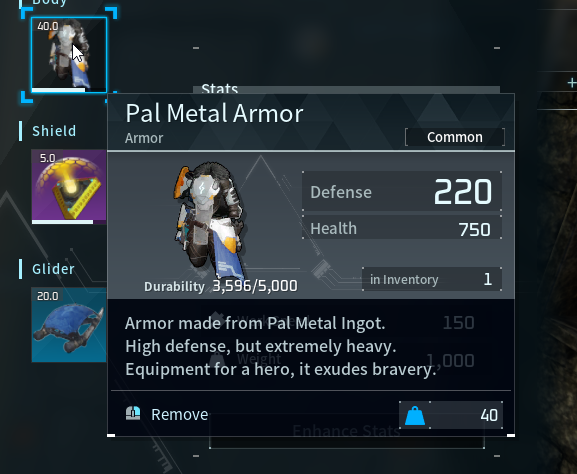Click the in Inventory count field
This screenshot has height=474, width=577.
click(432, 279)
